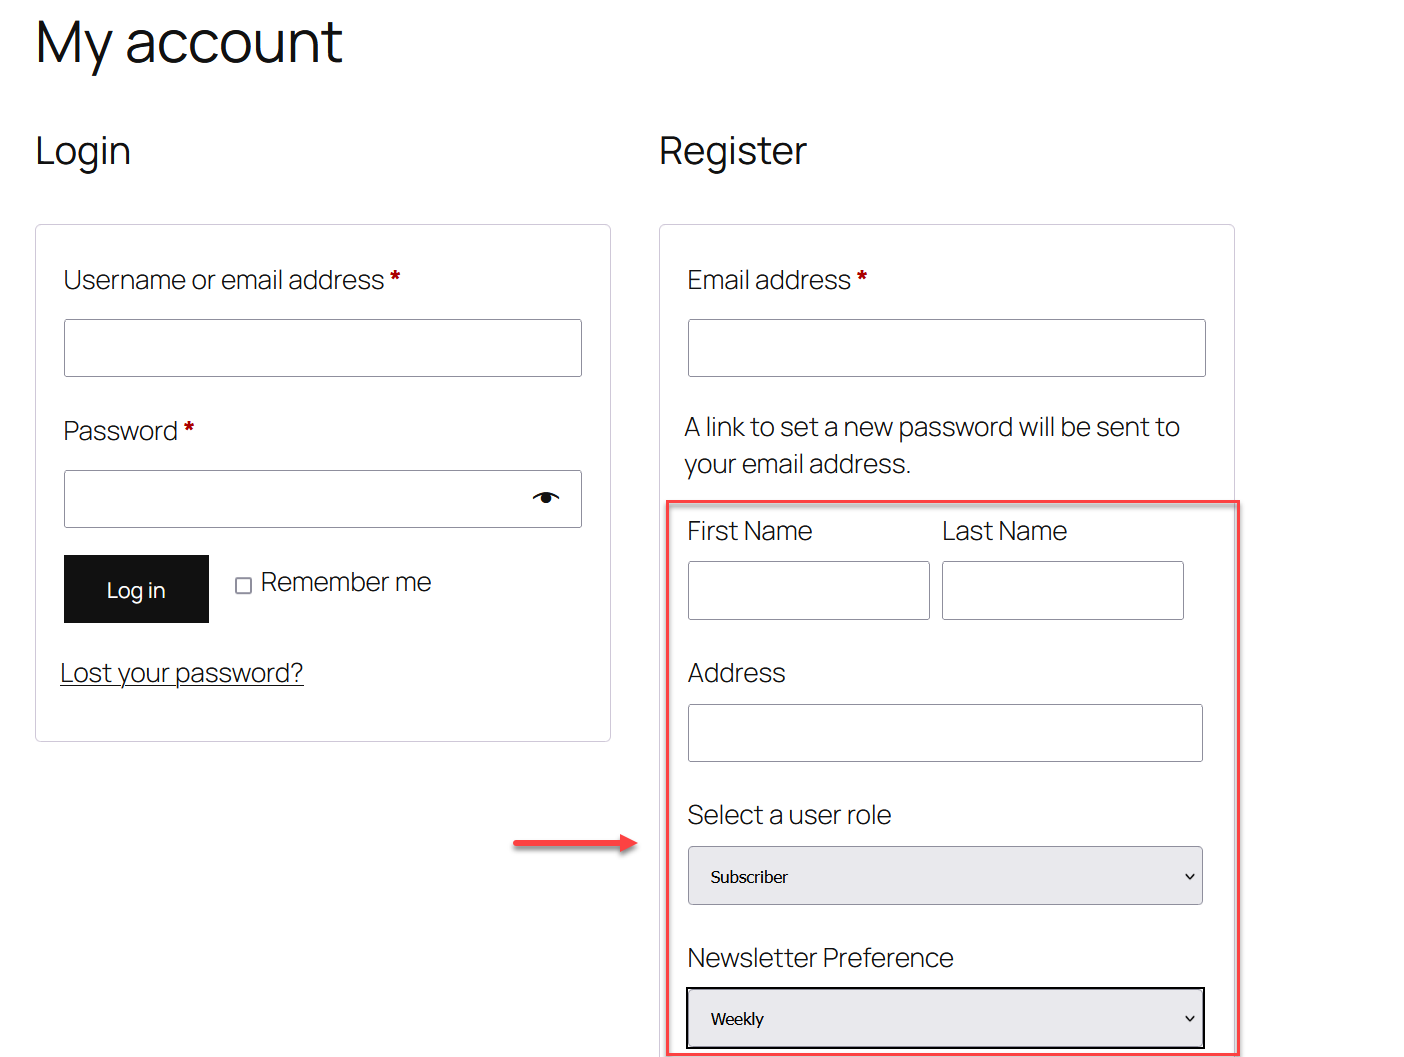Click the First Name input box
The image size is (1404, 1057).
pos(808,590)
